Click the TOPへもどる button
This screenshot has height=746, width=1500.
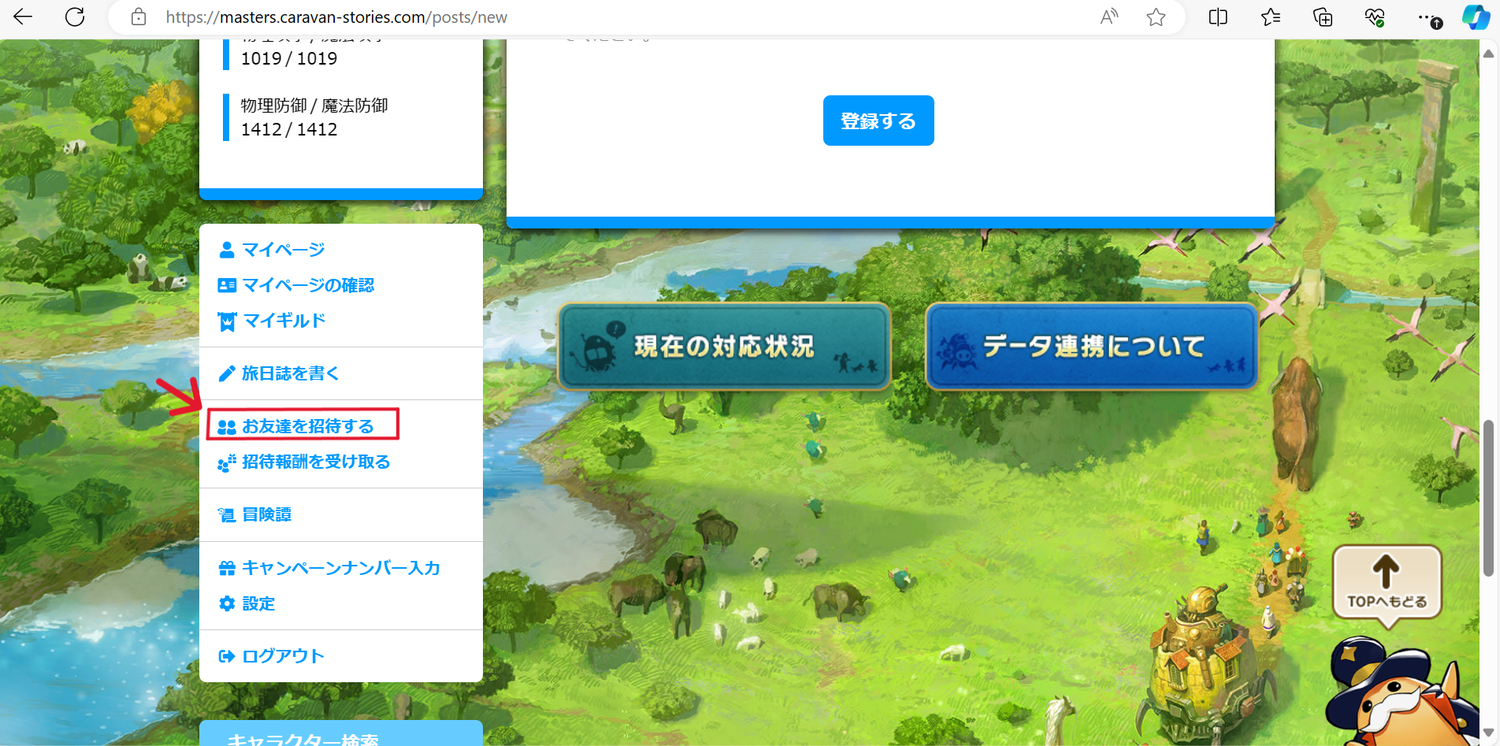[1386, 582]
